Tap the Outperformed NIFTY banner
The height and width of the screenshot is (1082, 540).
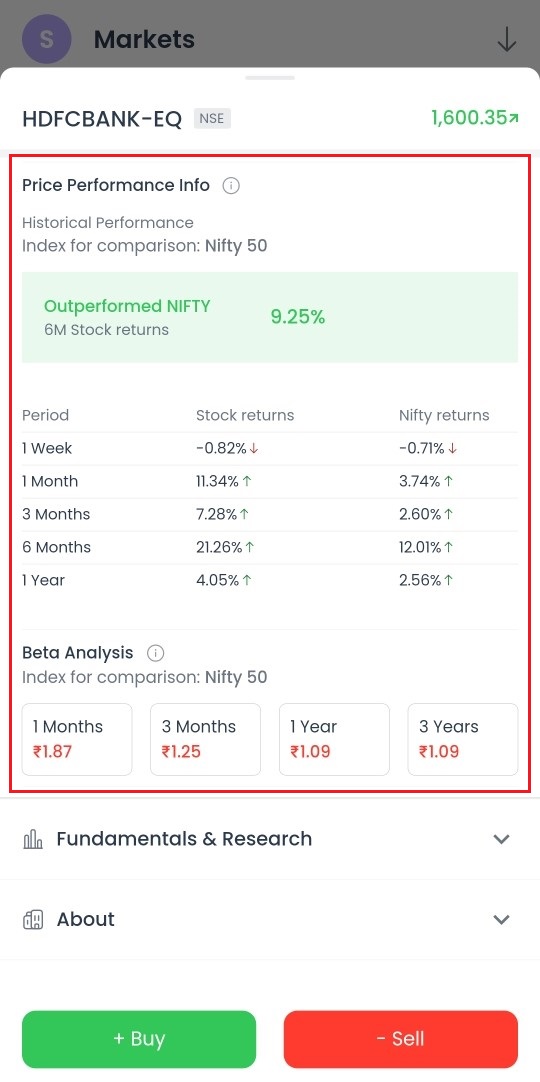pos(270,317)
